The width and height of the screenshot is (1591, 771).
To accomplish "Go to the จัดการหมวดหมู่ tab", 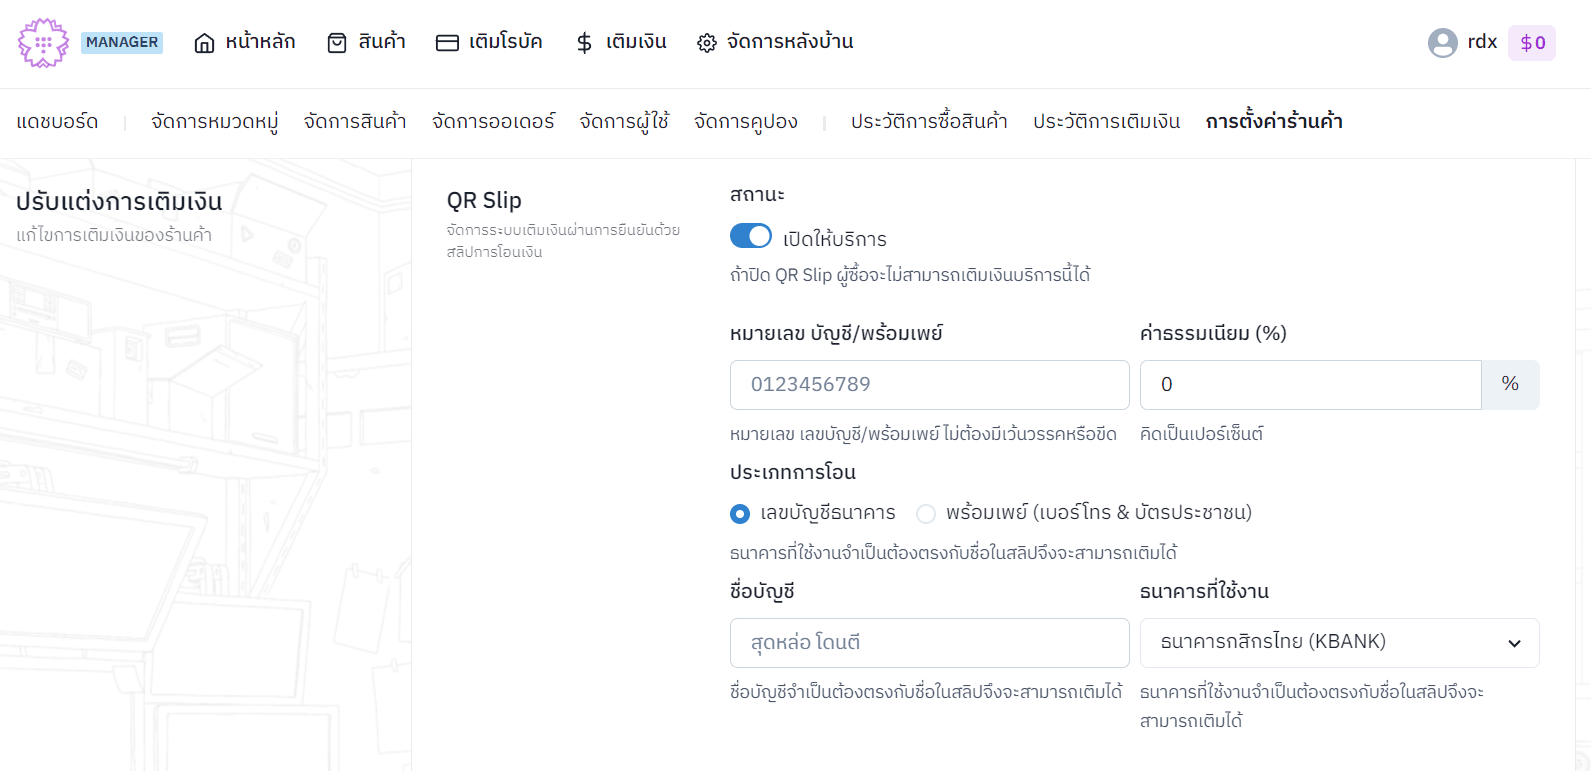I will coord(214,122).
